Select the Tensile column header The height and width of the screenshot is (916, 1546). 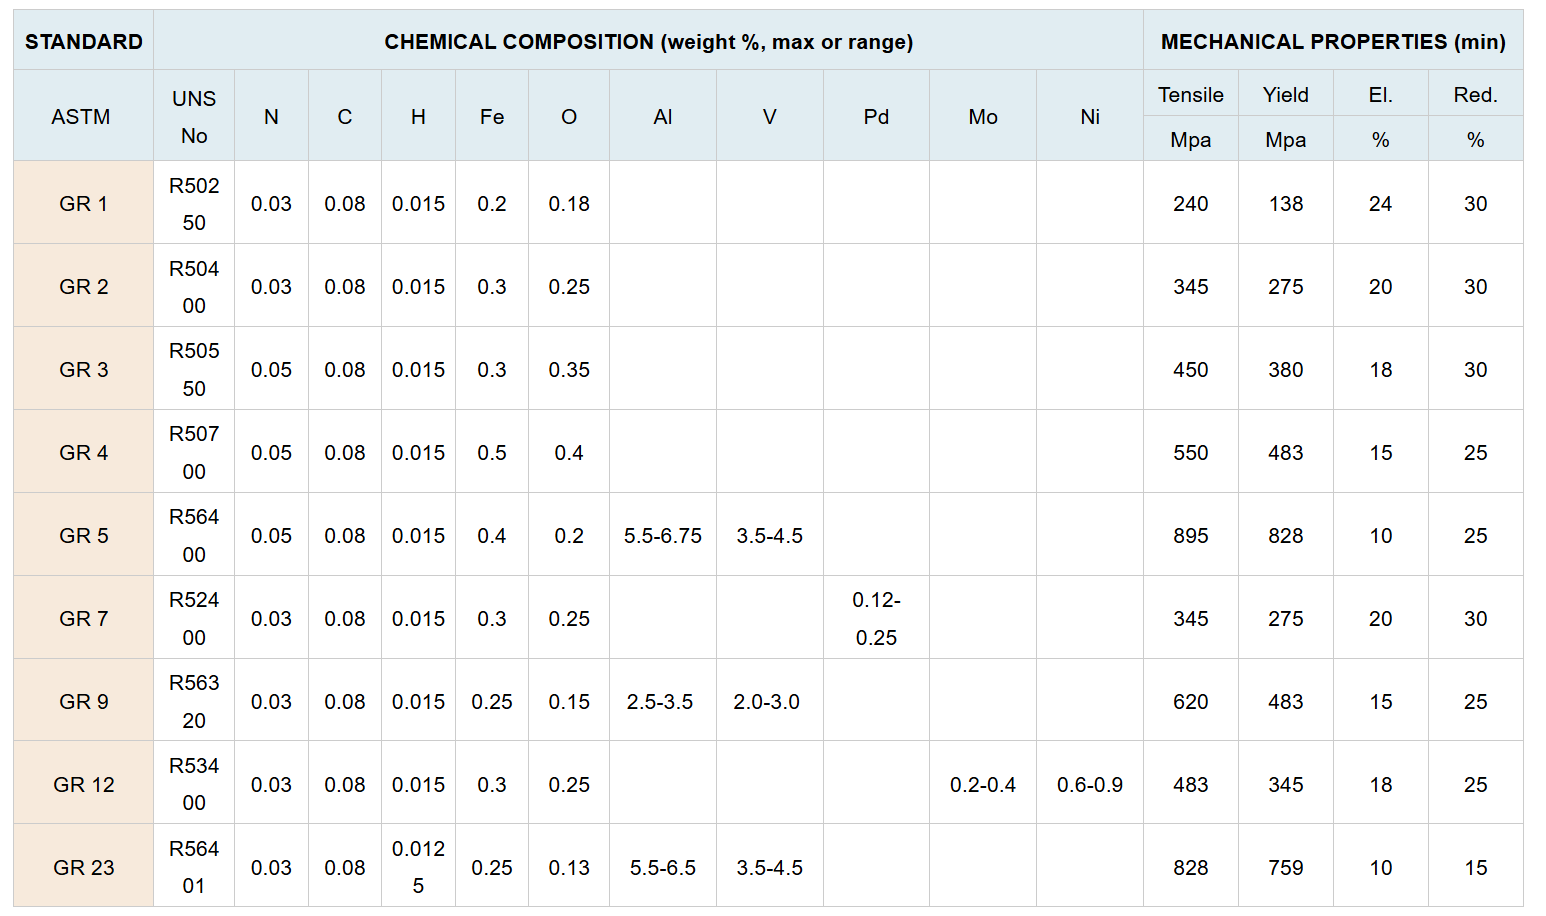coord(1191,95)
